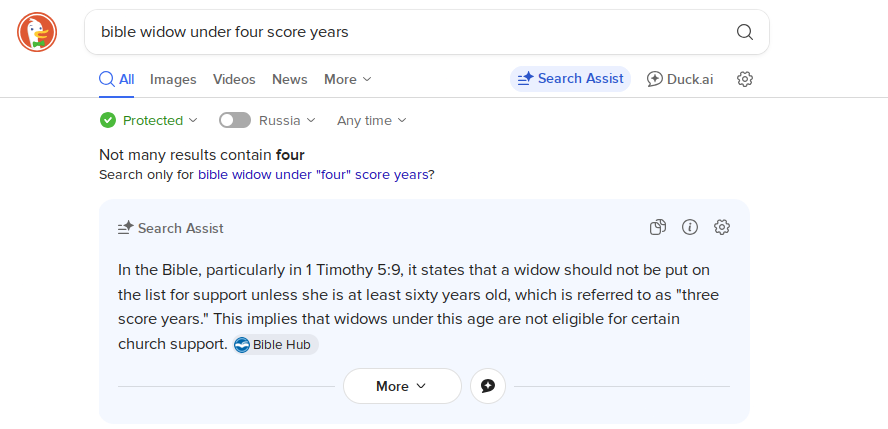
Task: Click the DuckDuckGo logo
Action: click(x=37, y=32)
